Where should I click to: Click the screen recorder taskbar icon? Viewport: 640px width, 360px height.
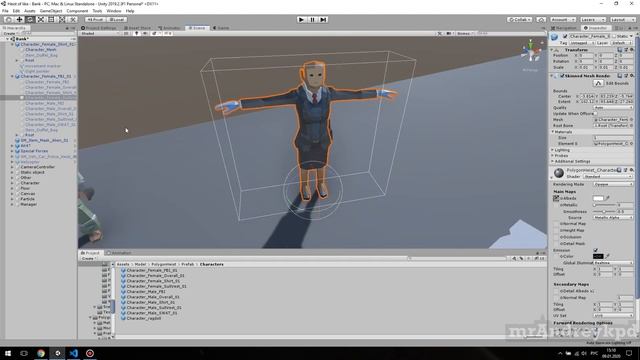click(x=90, y=353)
